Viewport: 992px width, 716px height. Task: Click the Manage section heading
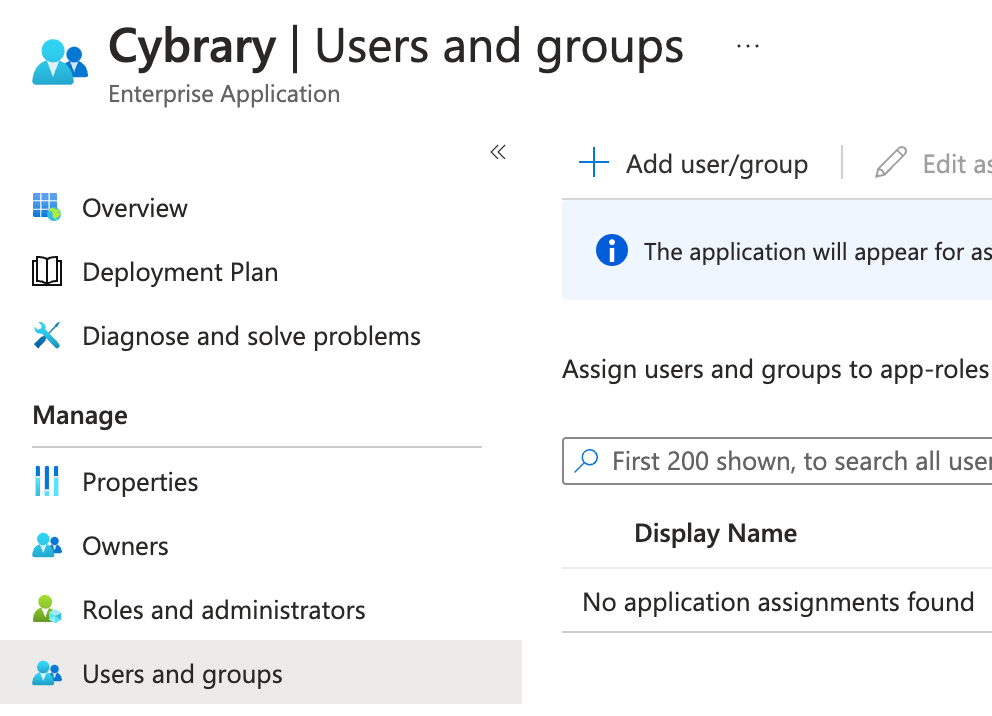(80, 415)
